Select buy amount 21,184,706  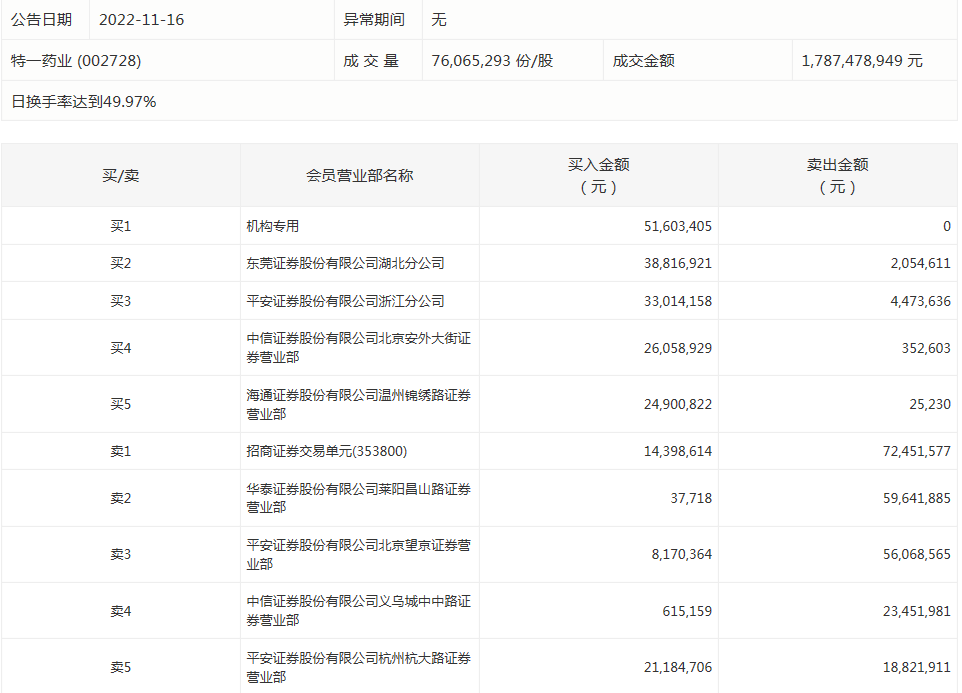point(677,667)
